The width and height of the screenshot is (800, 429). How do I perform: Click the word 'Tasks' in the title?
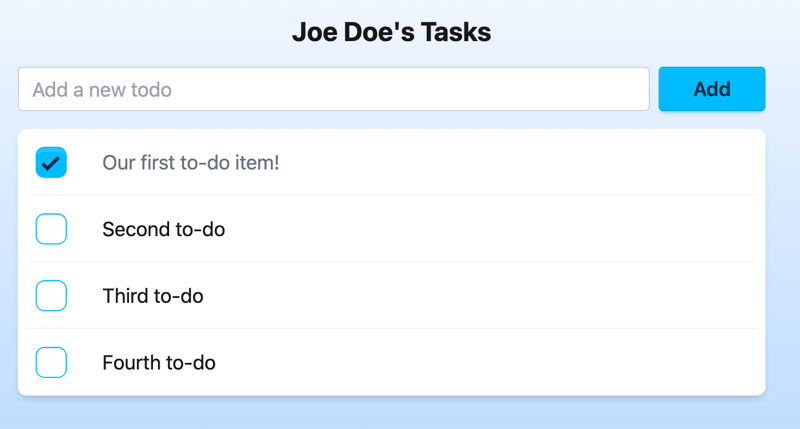455,32
